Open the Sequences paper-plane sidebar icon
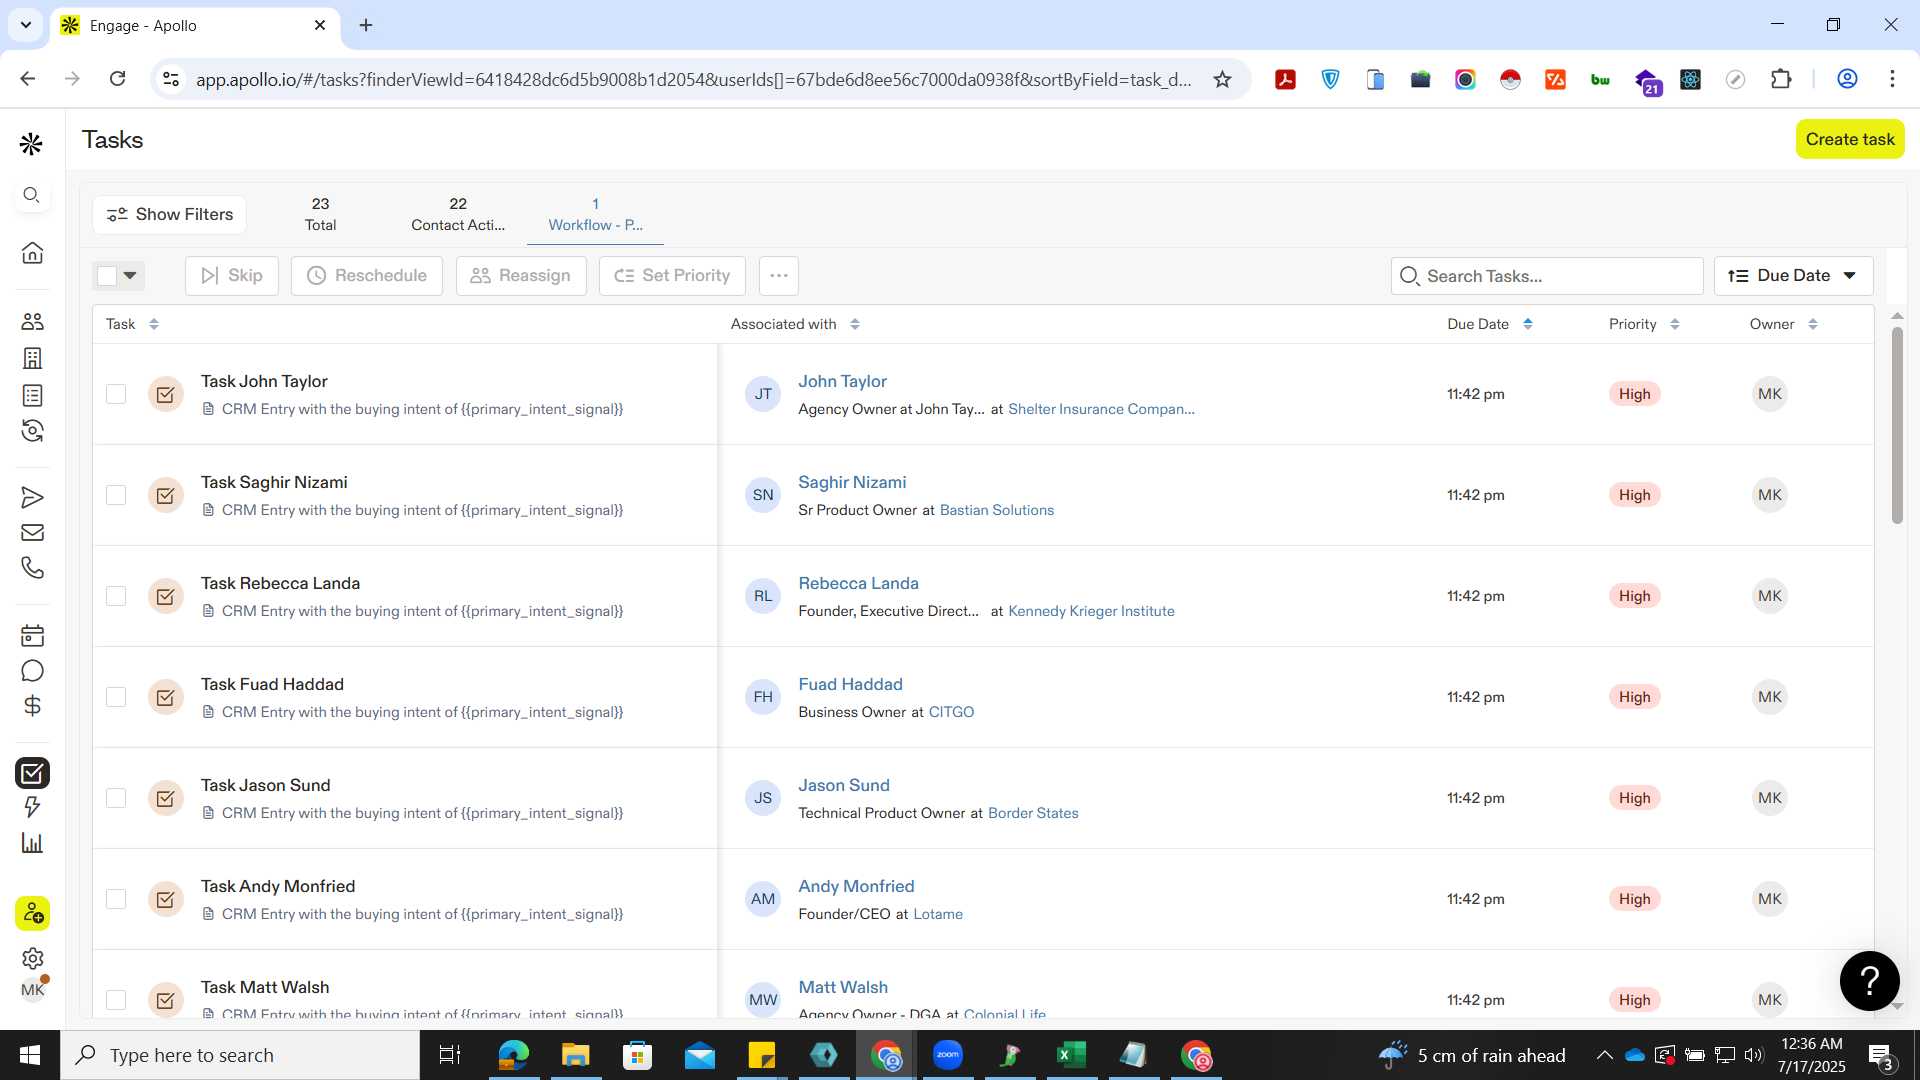1920x1080 pixels. click(32, 497)
